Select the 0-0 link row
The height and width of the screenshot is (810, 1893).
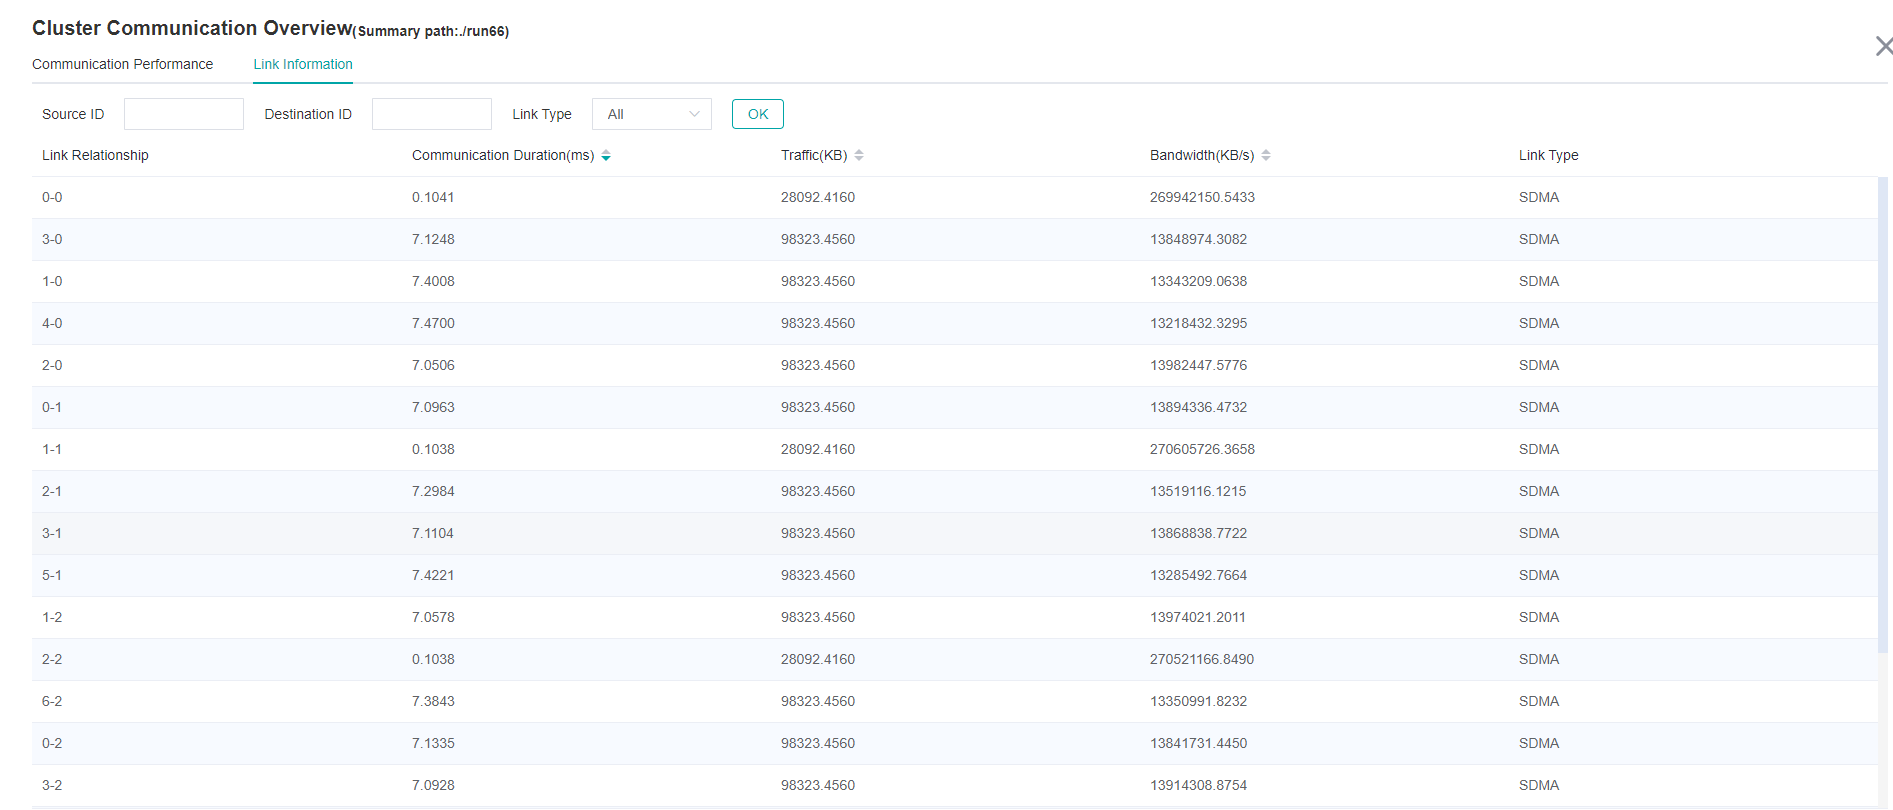[x=52, y=198]
